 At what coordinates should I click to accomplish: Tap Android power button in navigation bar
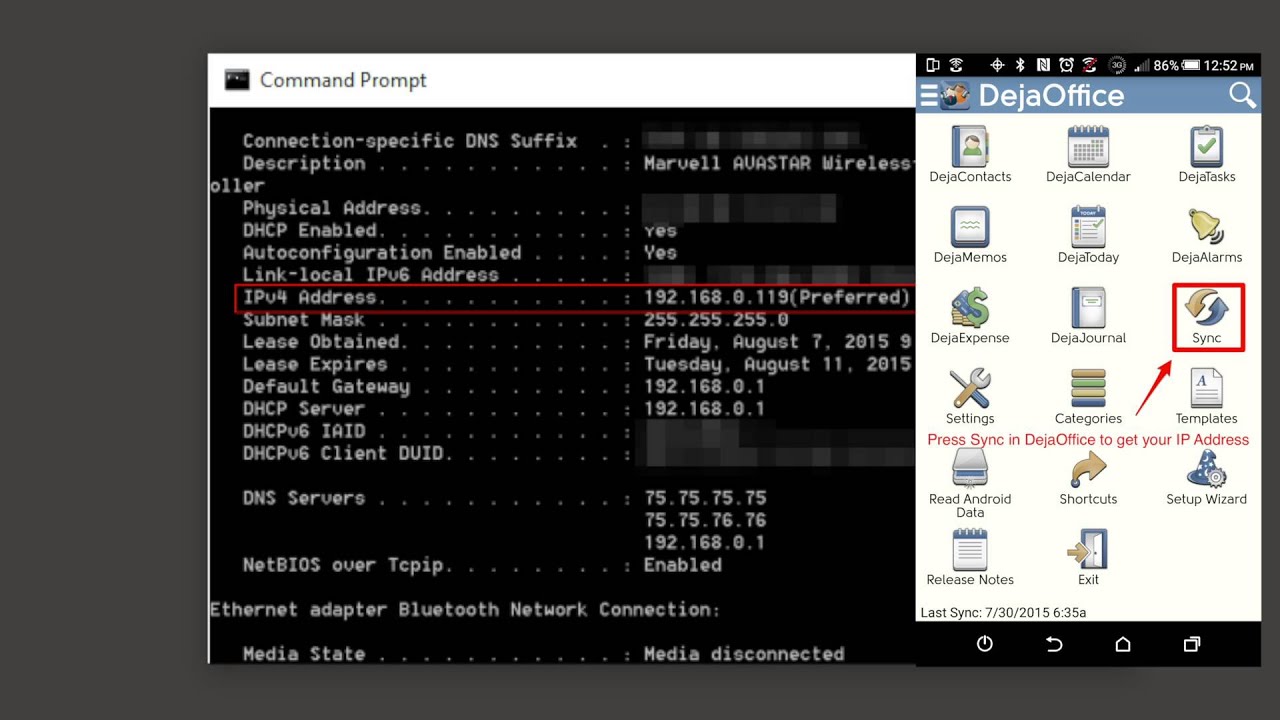[985, 644]
